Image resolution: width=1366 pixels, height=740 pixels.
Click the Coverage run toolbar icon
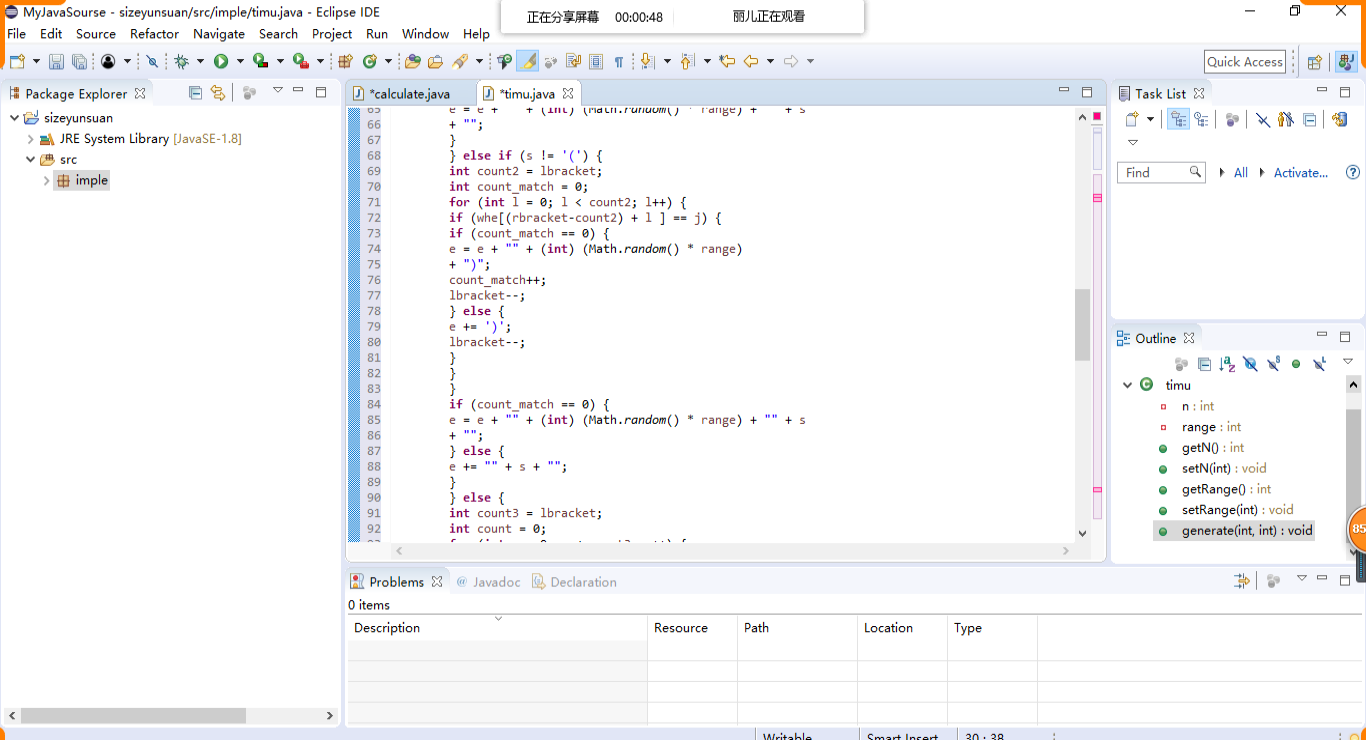coord(260,62)
